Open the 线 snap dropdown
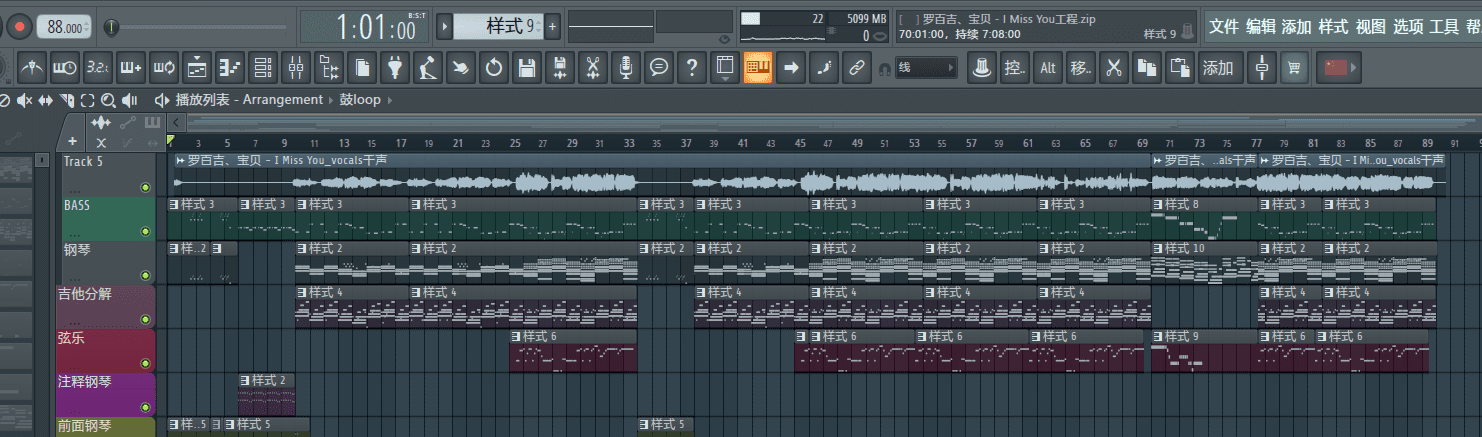This screenshot has height=437, width=1482. coord(925,68)
